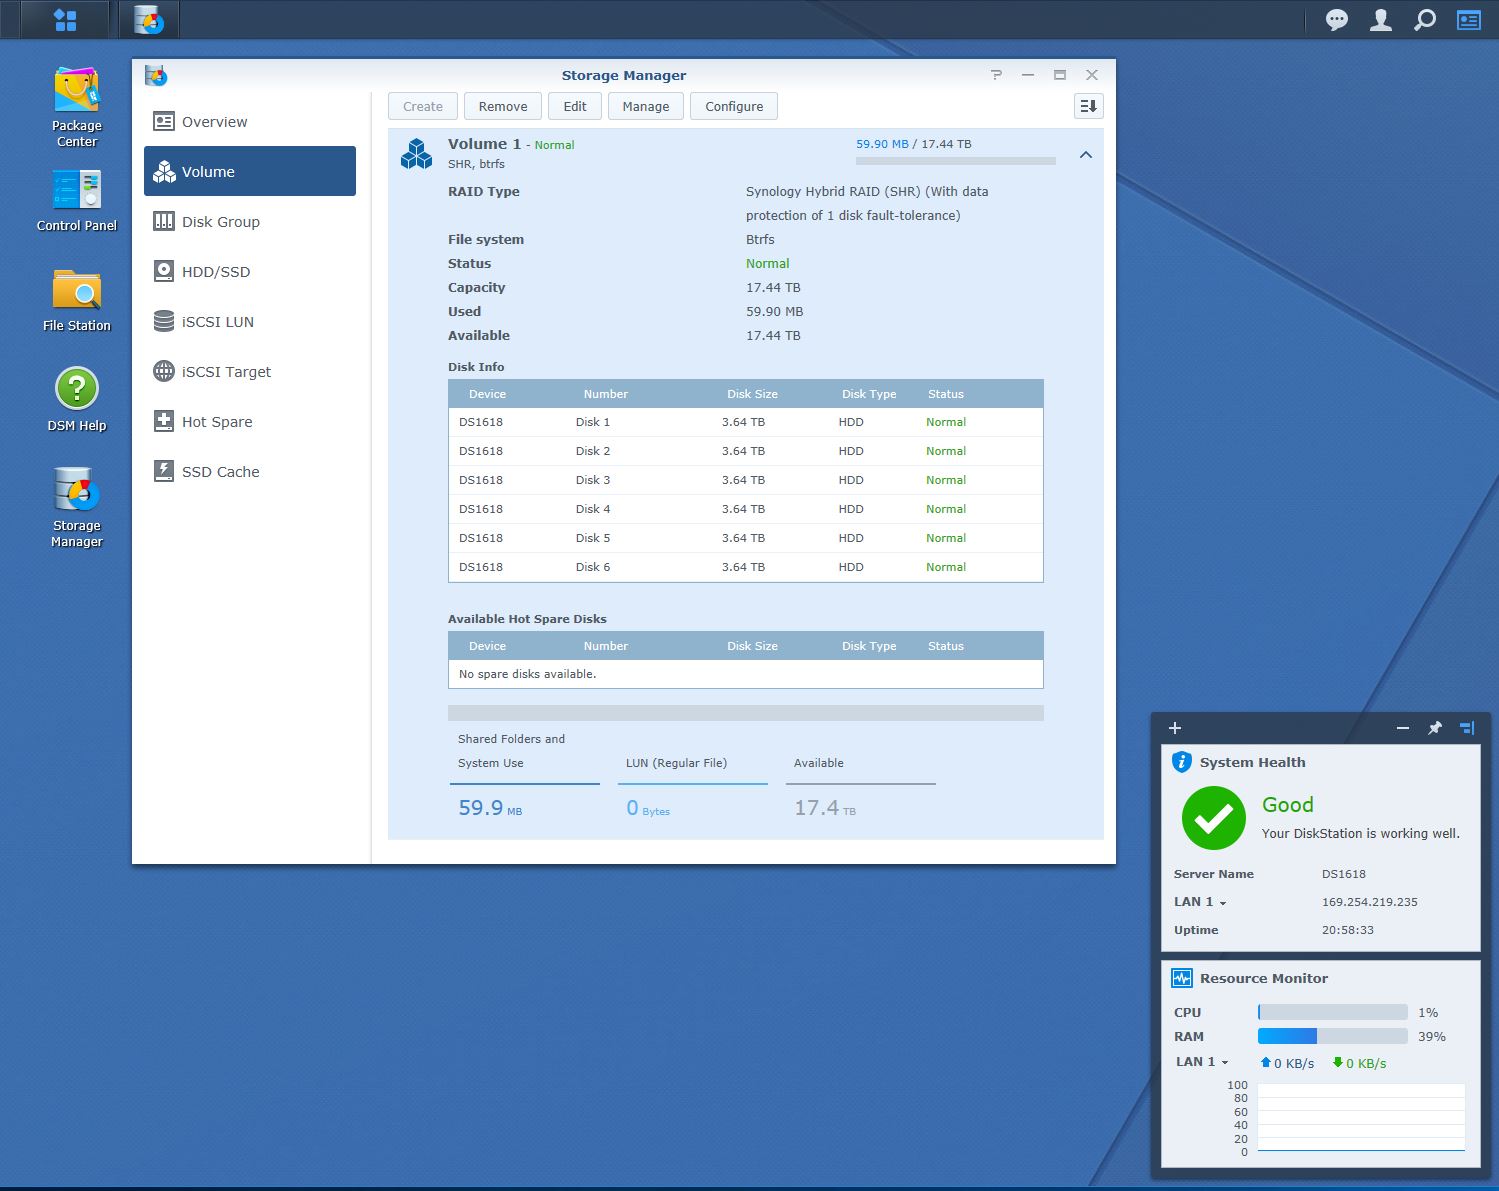
Task: Toggle the widgets panel icon in taskbar
Action: coord(1468,20)
